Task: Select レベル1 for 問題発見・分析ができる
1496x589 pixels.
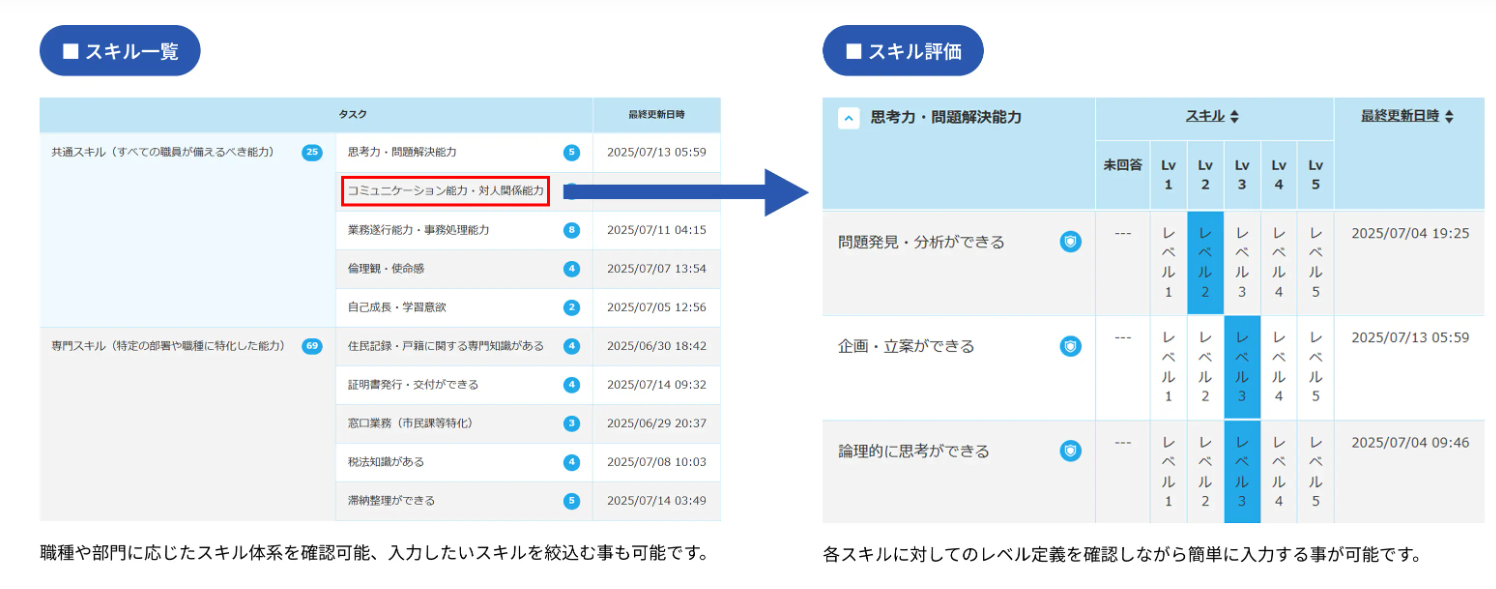Action: tap(1168, 261)
